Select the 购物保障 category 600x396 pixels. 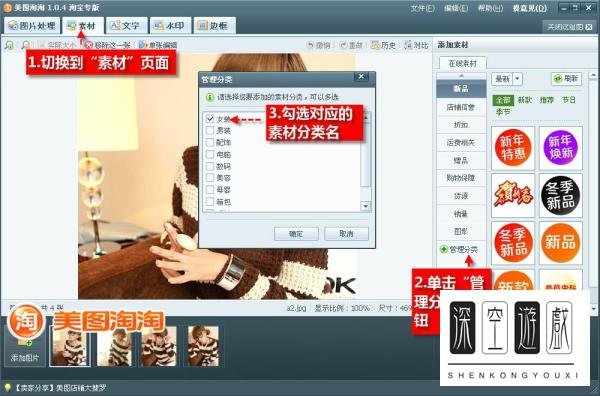(x=461, y=178)
